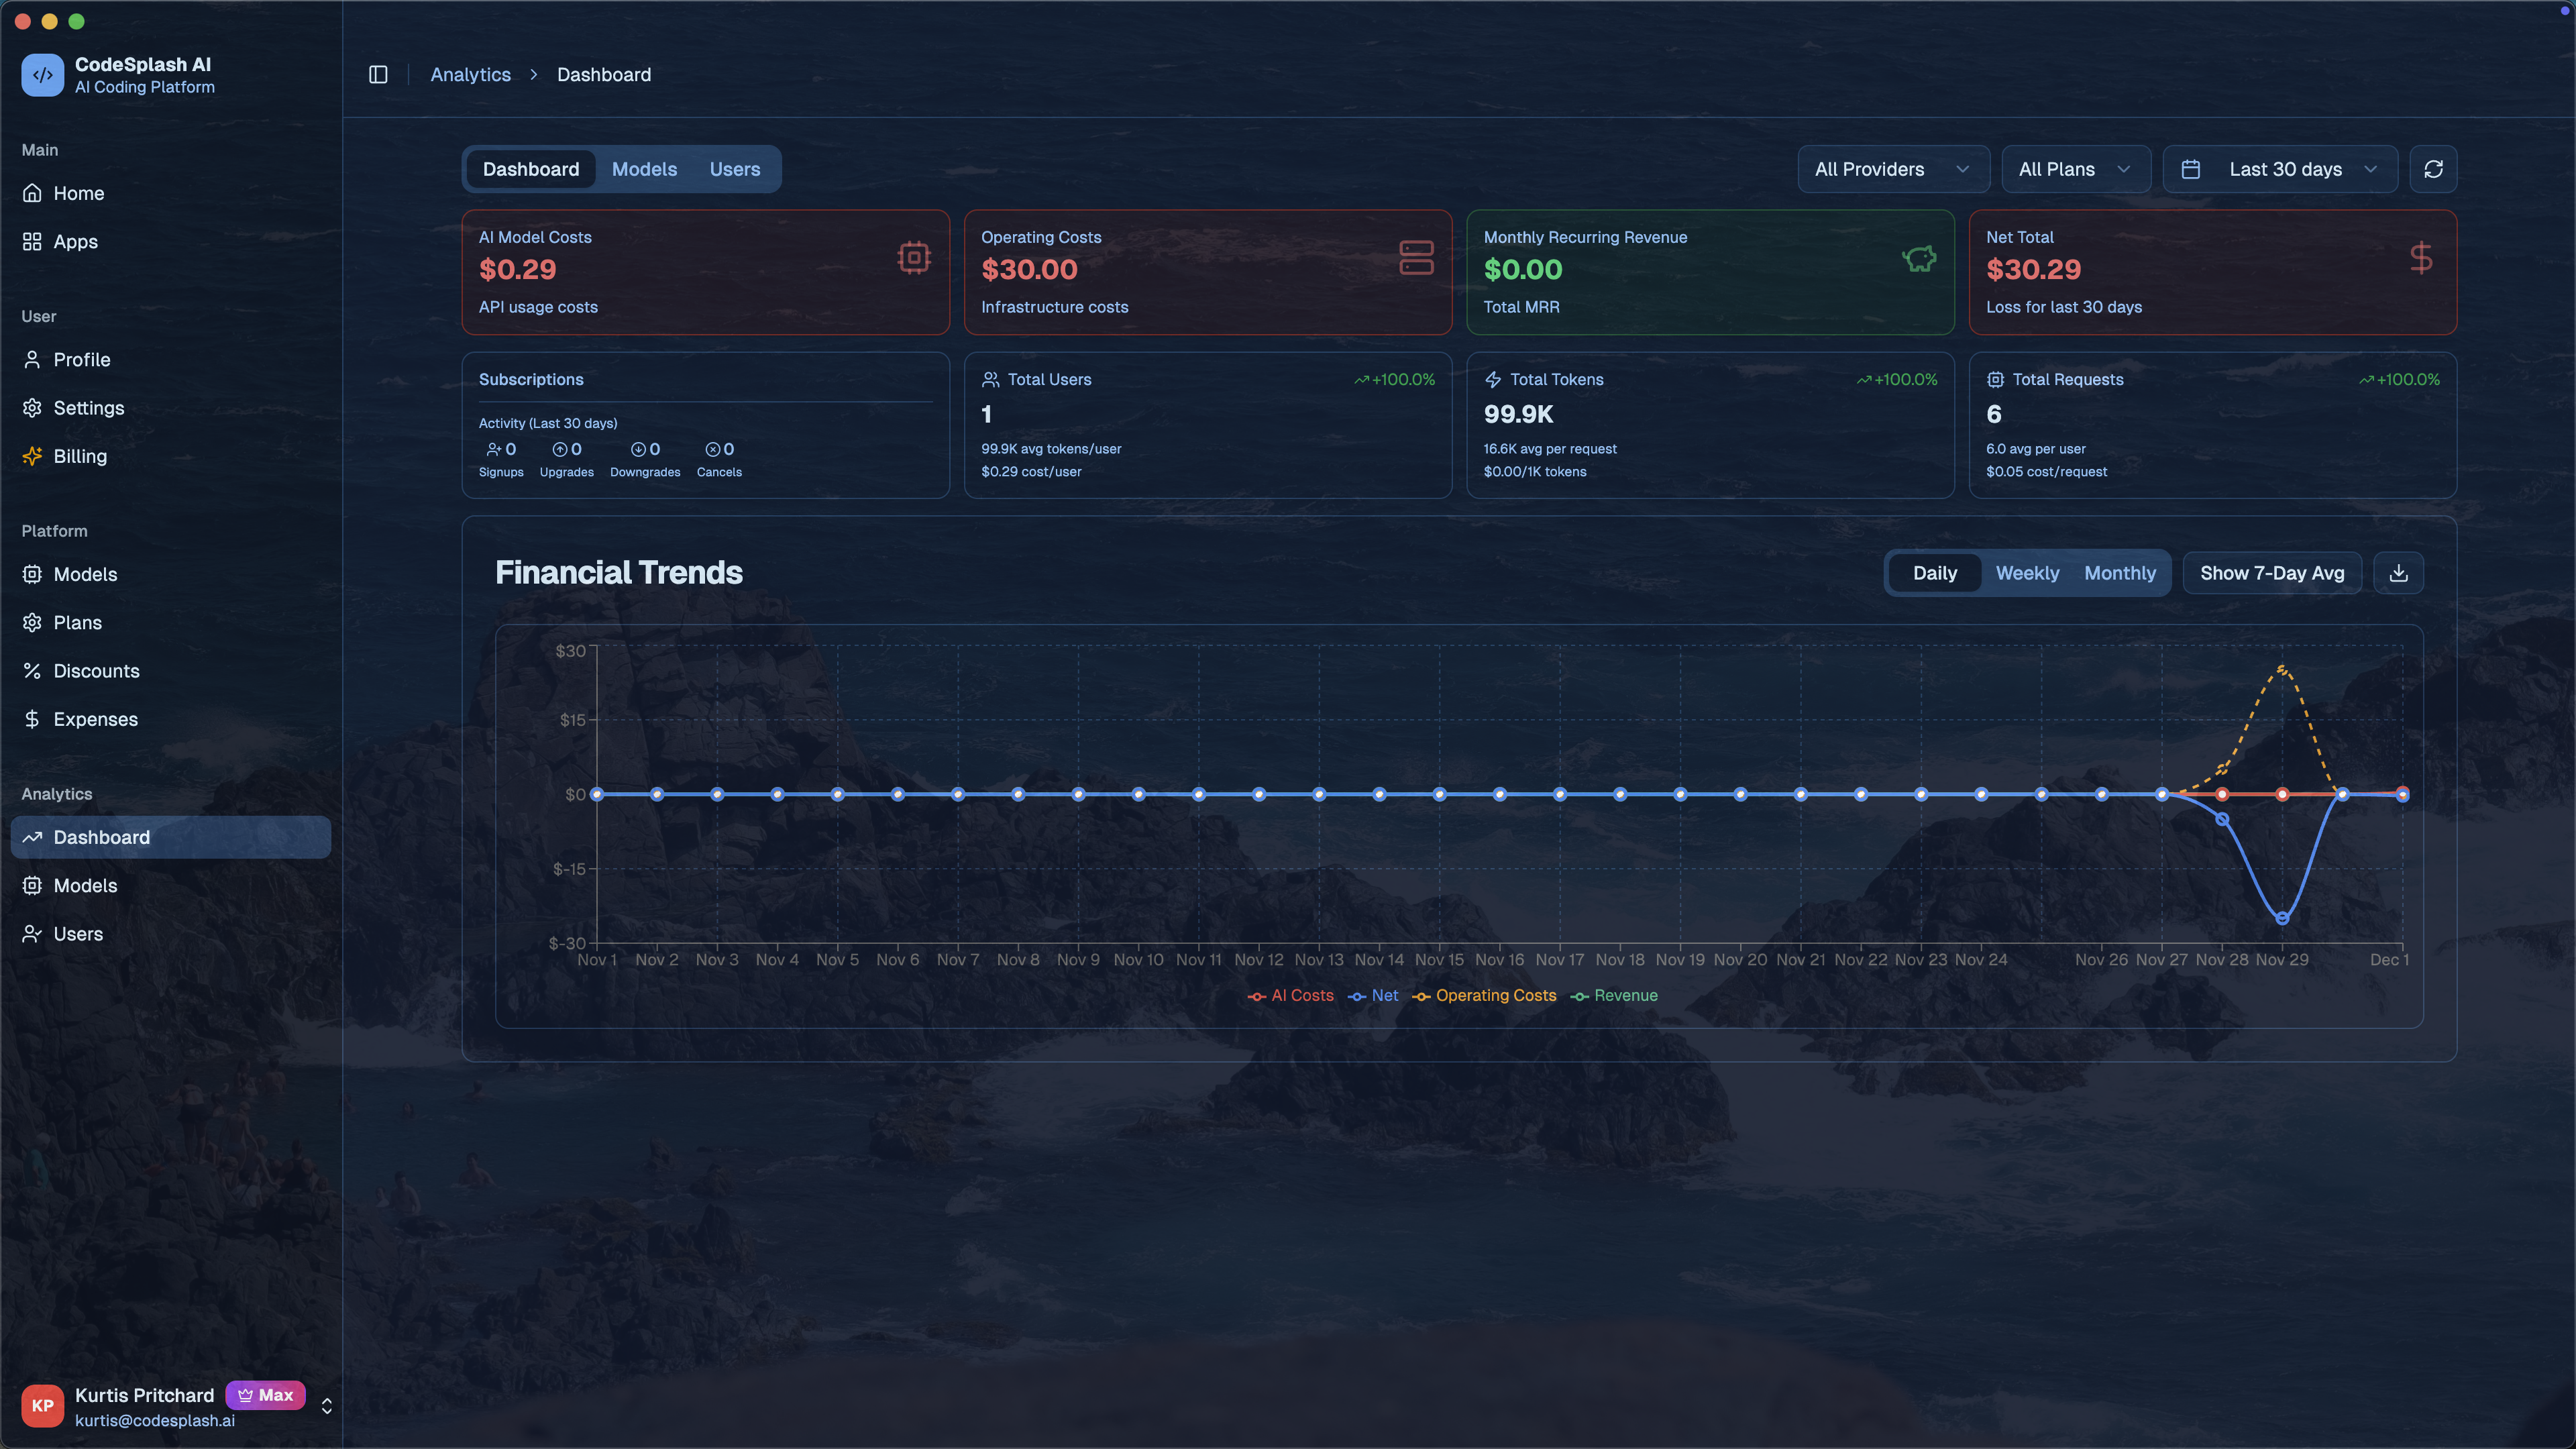This screenshot has height=1449, width=2576.
Task: Select Plans under the Platform section
Action: (x=77, y=622)
